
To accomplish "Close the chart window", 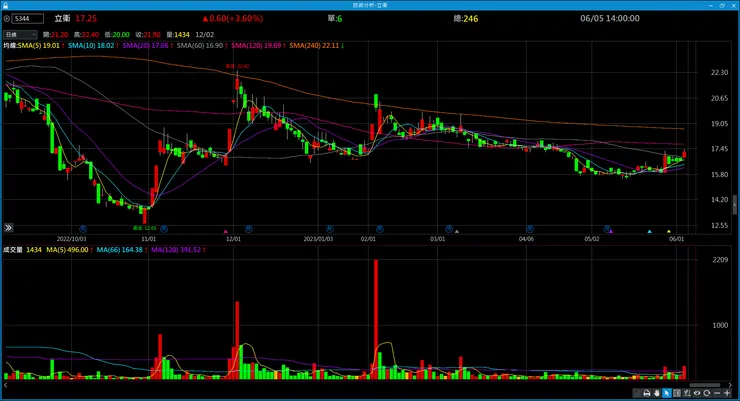I will click(733, 5).
